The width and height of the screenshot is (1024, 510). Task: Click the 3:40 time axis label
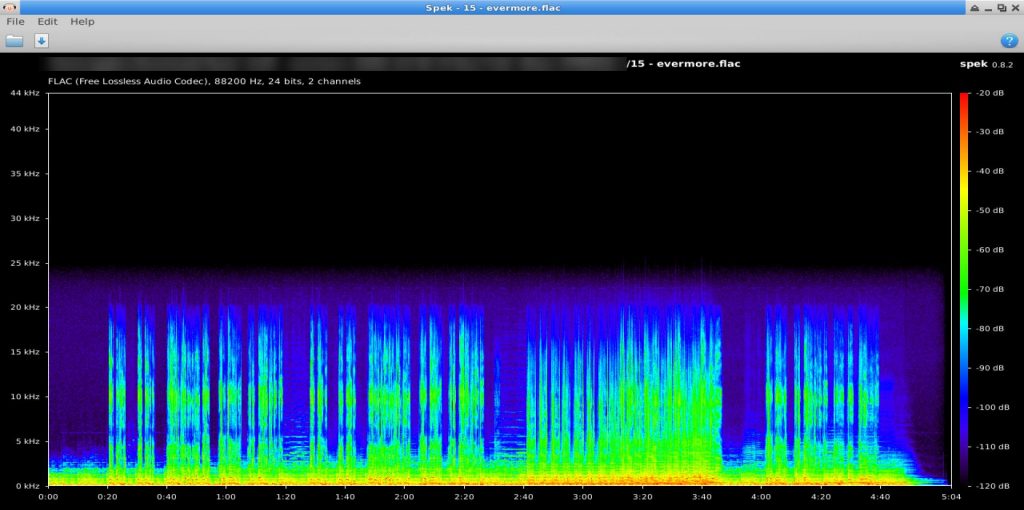pos(701,496)
